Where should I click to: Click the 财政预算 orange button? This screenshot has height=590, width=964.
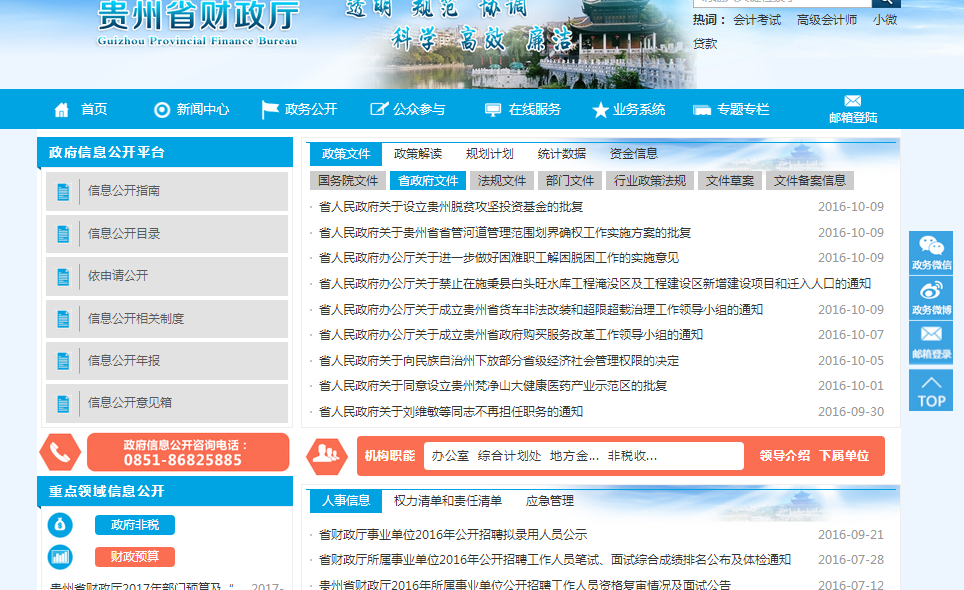(x=134, y=557)
